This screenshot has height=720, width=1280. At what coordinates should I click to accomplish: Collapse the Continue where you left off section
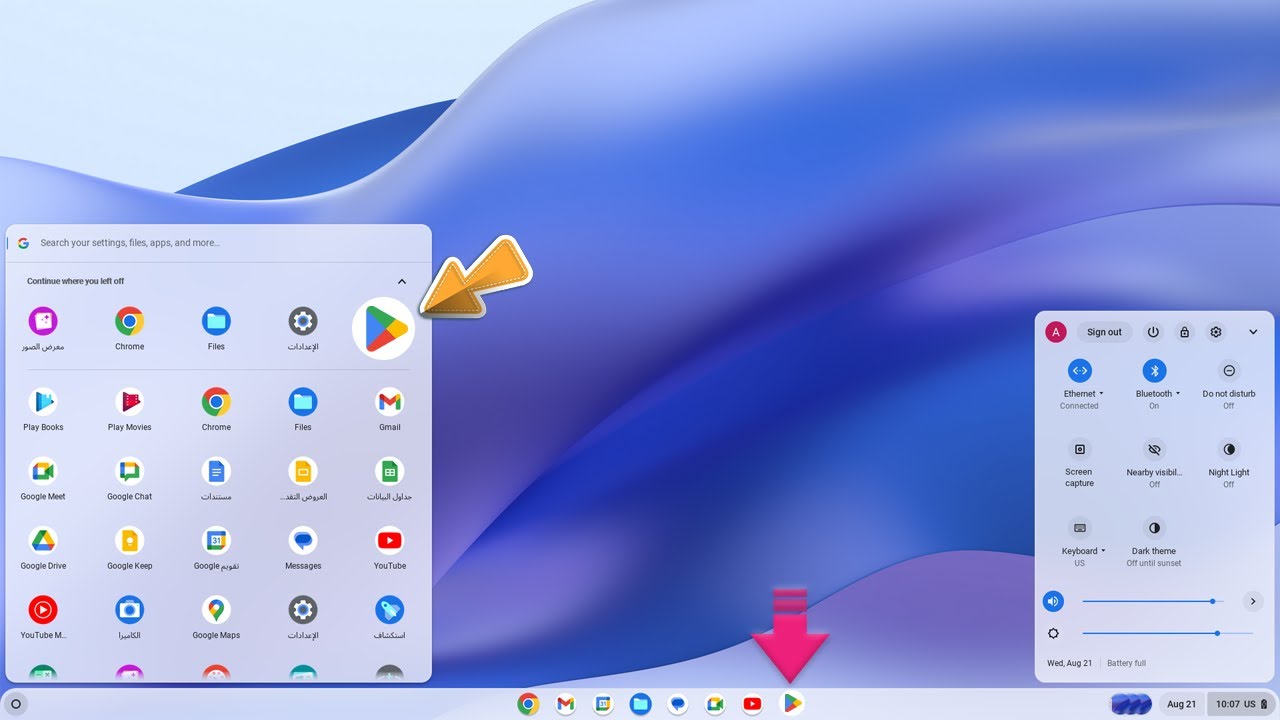(x=402, y=282)
